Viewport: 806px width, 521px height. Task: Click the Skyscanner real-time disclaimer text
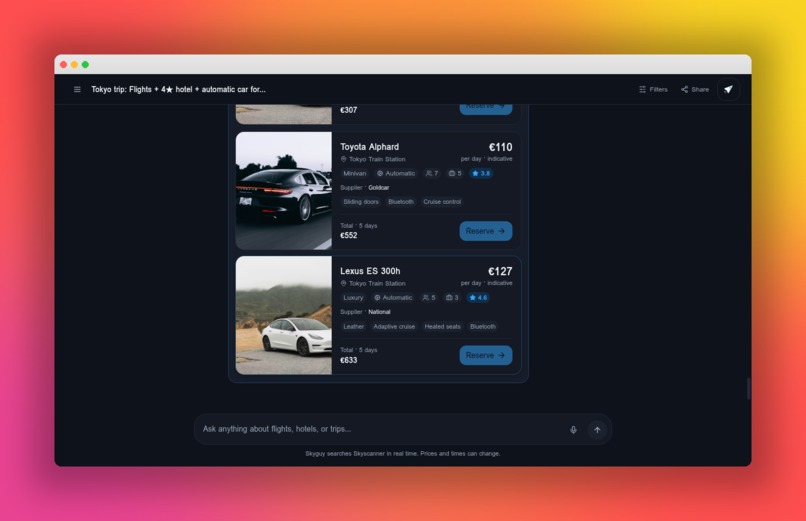click(402, 454)
